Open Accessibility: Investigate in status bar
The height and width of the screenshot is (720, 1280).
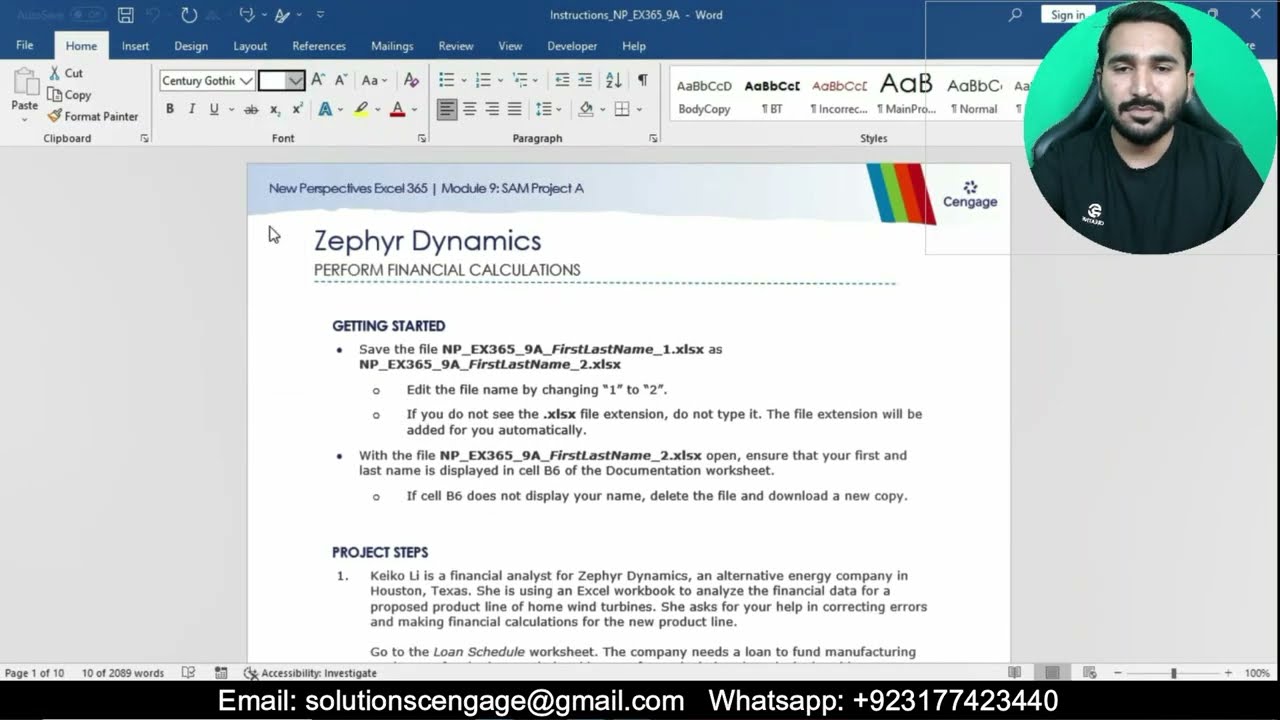(x=310, y=673)
